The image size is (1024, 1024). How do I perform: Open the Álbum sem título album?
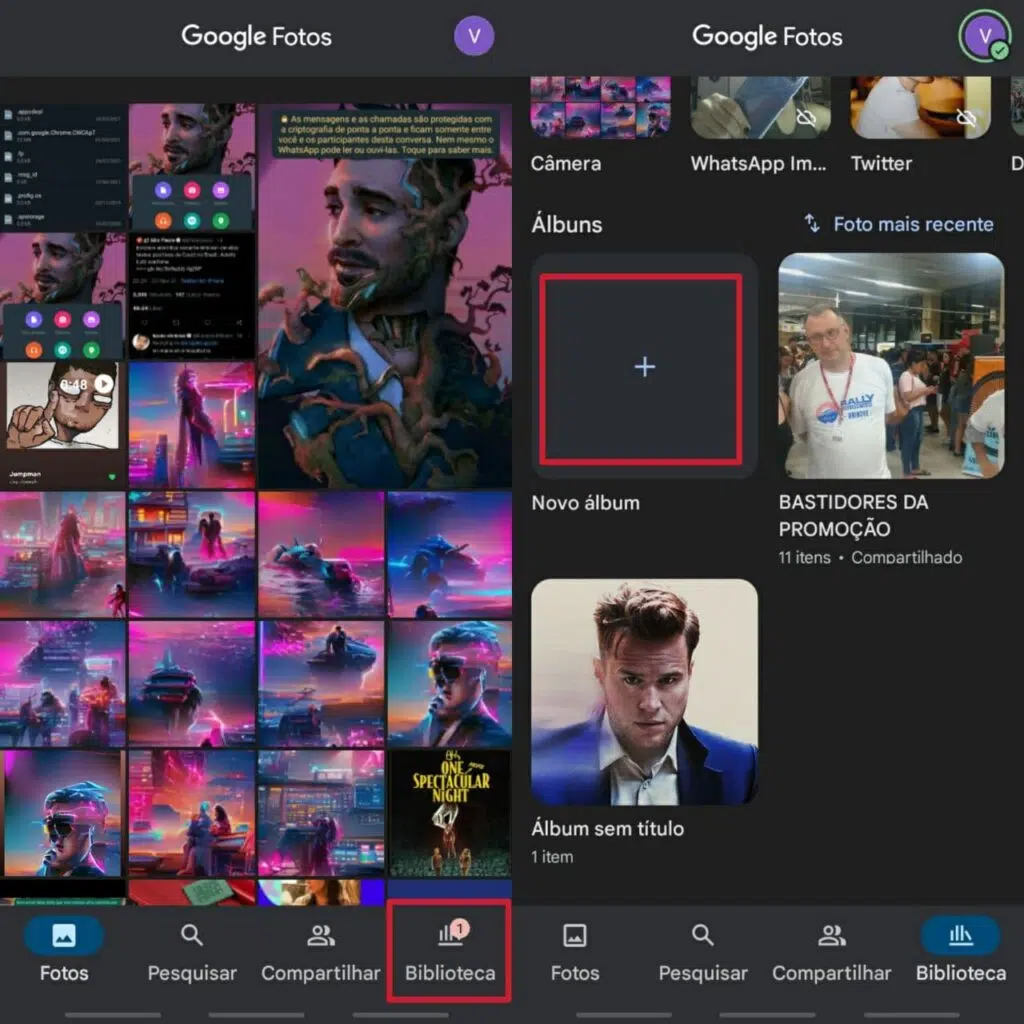(644, 692)
